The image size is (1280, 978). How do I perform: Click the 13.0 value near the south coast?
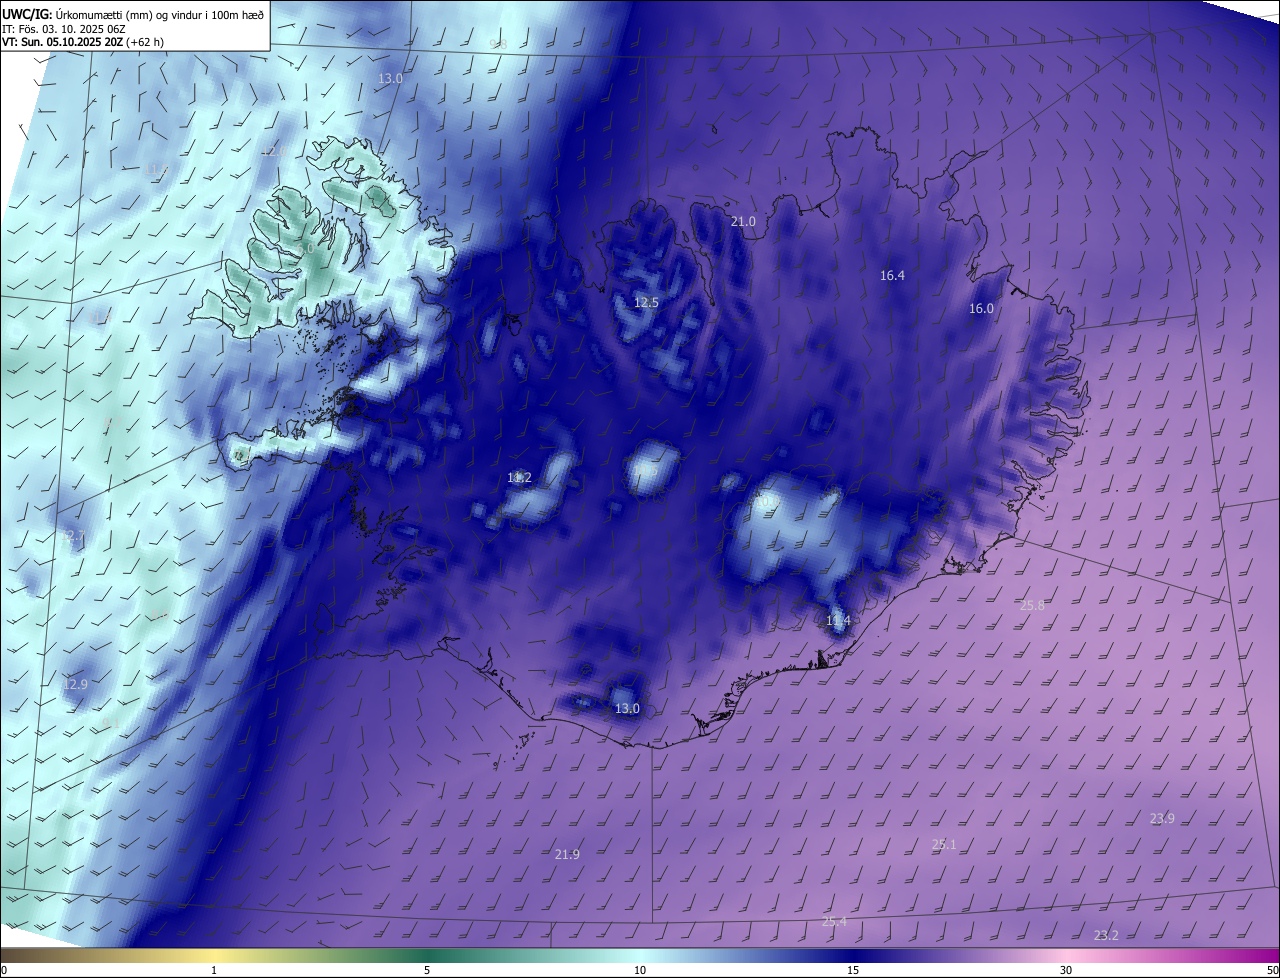click(x=626, y=709)
